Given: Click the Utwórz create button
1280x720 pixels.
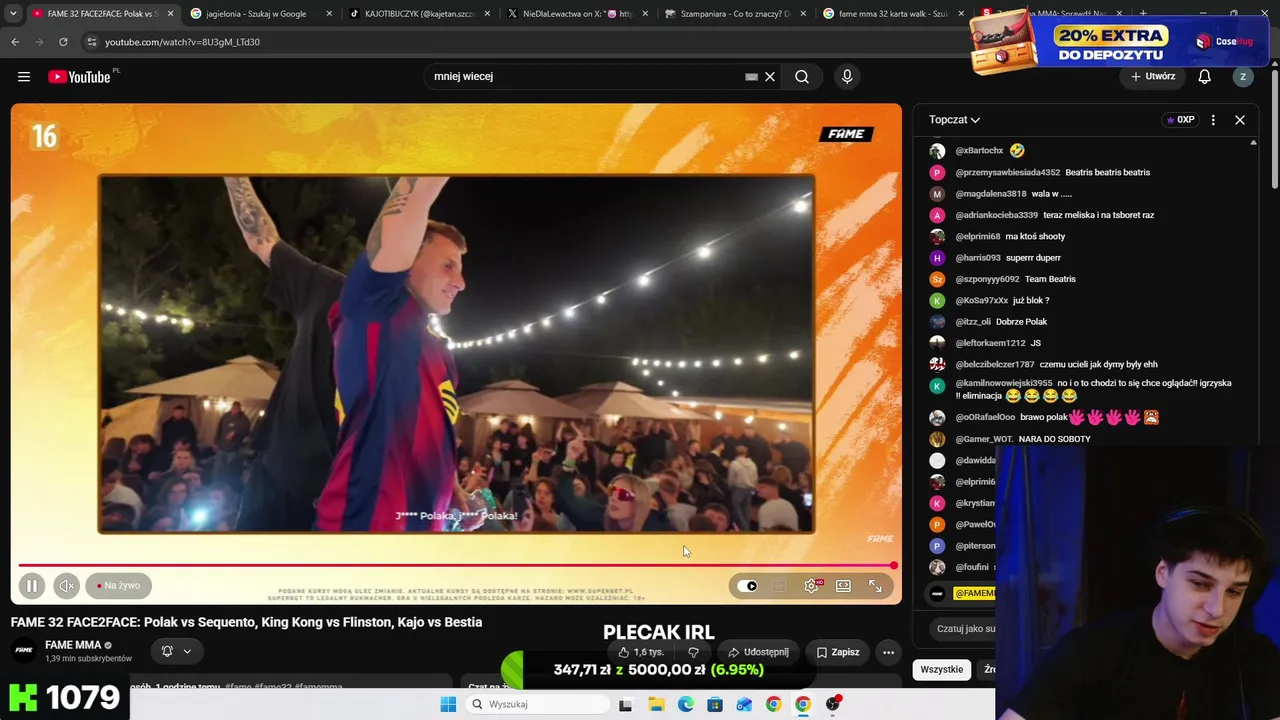Looking at the screenshot, I should click(1153, 77).
